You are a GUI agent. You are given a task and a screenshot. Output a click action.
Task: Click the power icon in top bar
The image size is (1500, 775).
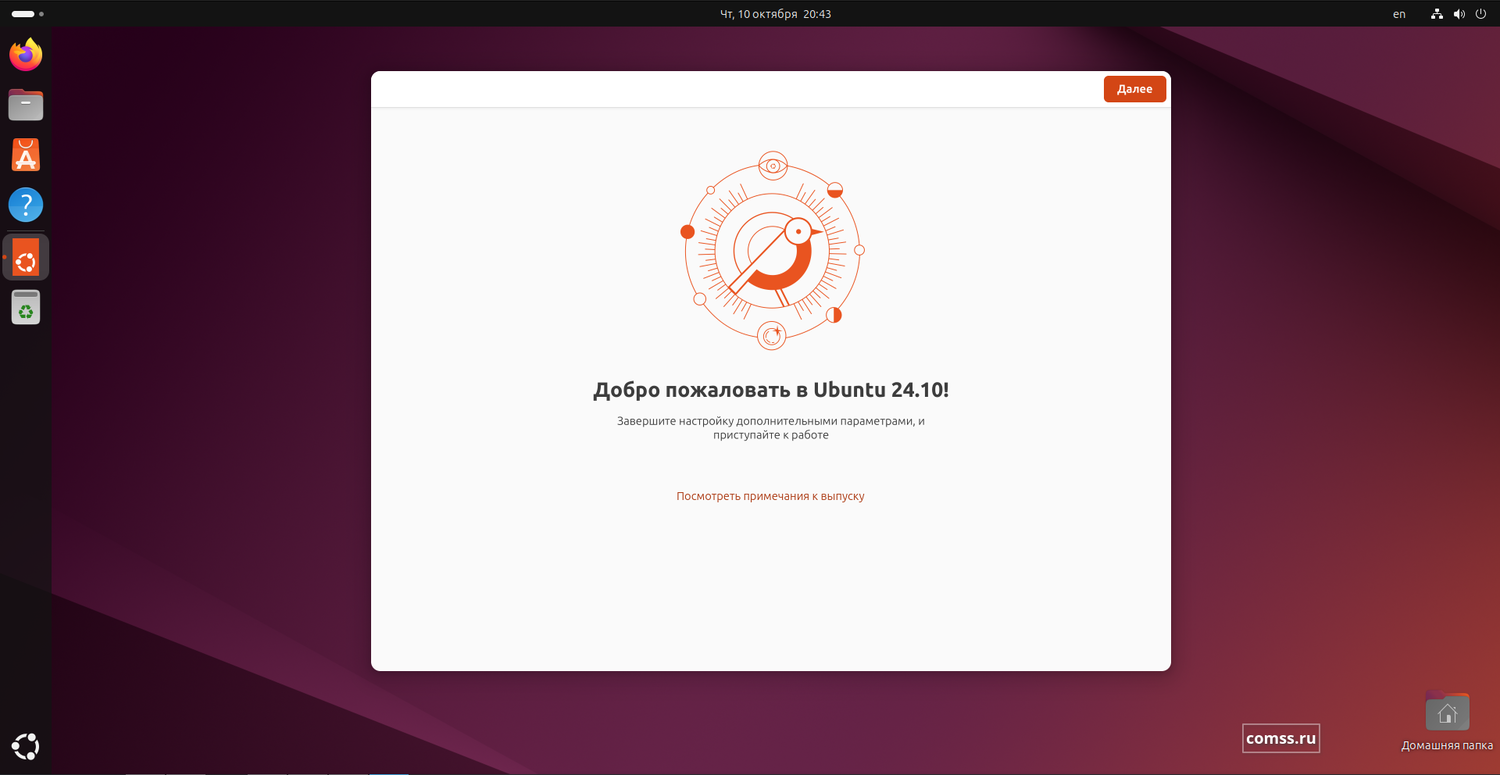pyautogui.click(x=1481, y=14)
